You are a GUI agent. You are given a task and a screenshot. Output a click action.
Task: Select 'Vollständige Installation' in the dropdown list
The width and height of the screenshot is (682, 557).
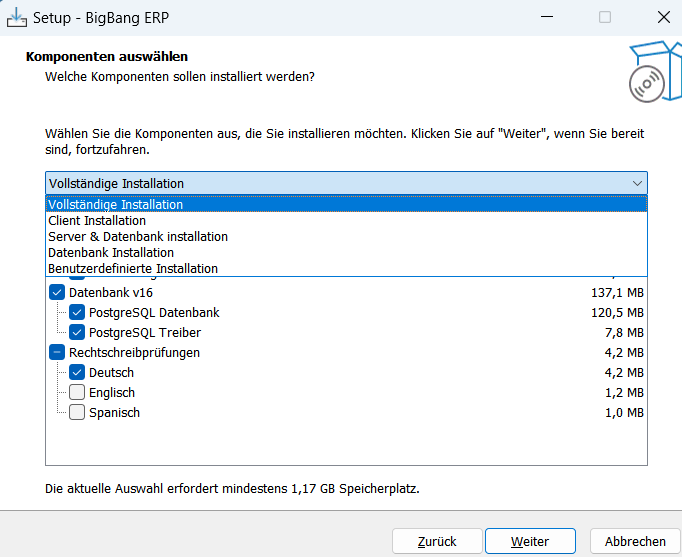pyautogui.click(x=116, y=205)
